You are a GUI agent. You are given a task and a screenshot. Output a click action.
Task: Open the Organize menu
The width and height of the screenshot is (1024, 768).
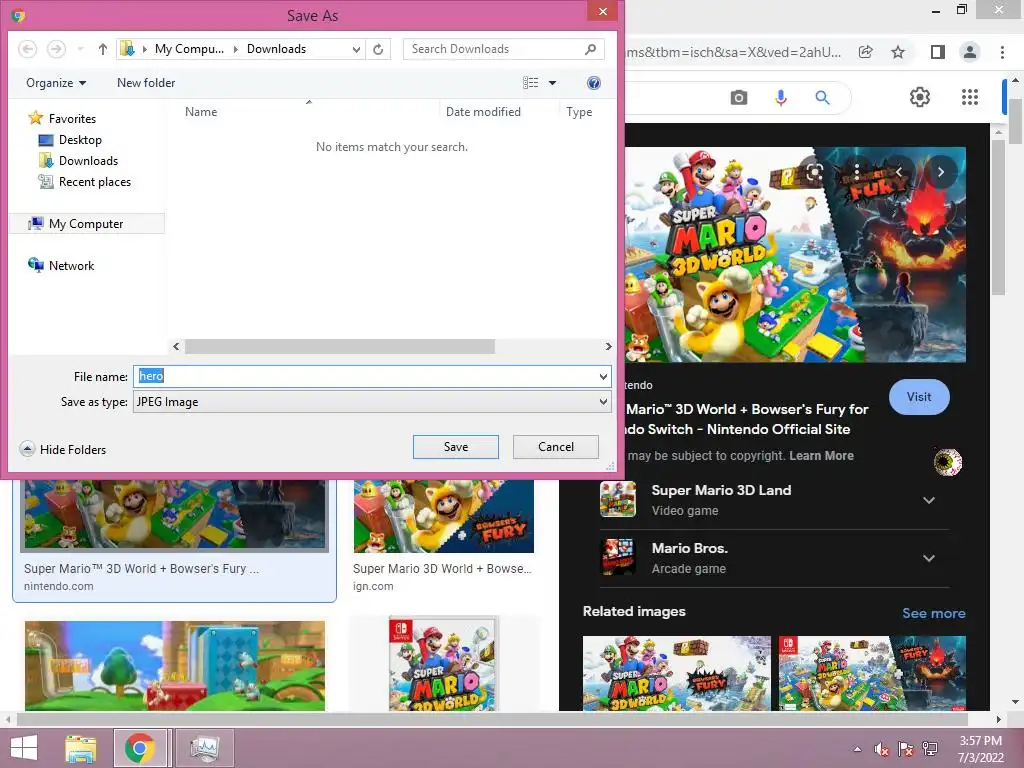tap(56, 83)
